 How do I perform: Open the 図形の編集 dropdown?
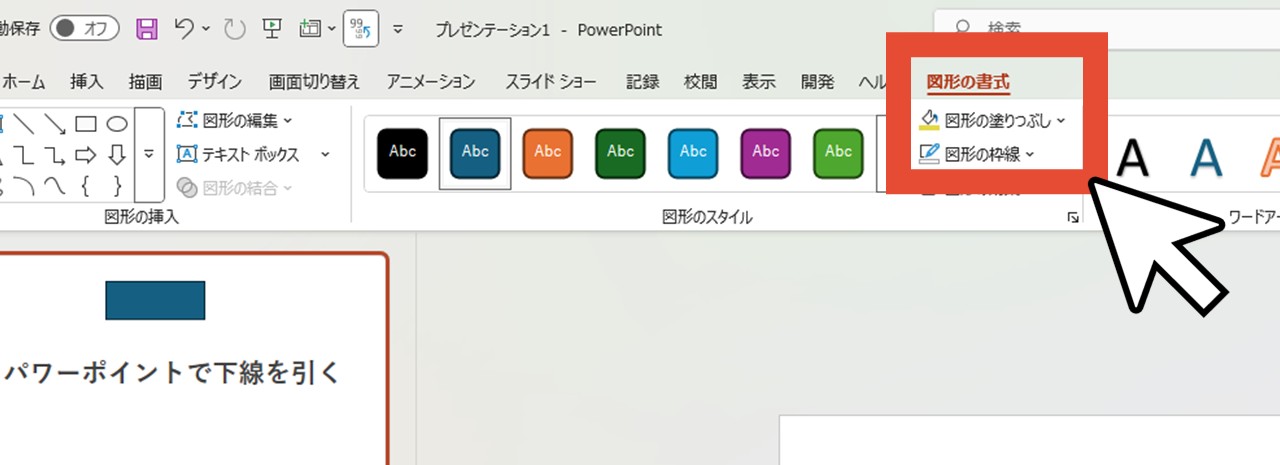pos(234,121)
